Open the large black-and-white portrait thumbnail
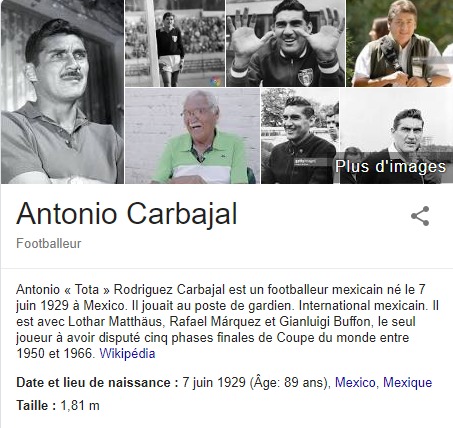Screen dimensions: 453x428 [x=62, y=92]
